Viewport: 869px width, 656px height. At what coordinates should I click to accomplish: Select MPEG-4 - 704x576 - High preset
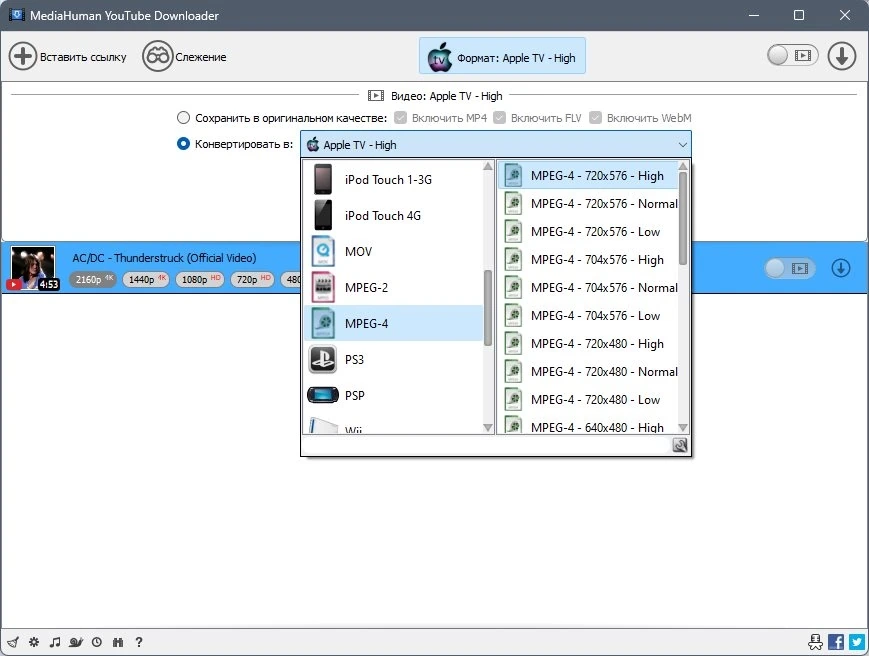pos(588,259)
